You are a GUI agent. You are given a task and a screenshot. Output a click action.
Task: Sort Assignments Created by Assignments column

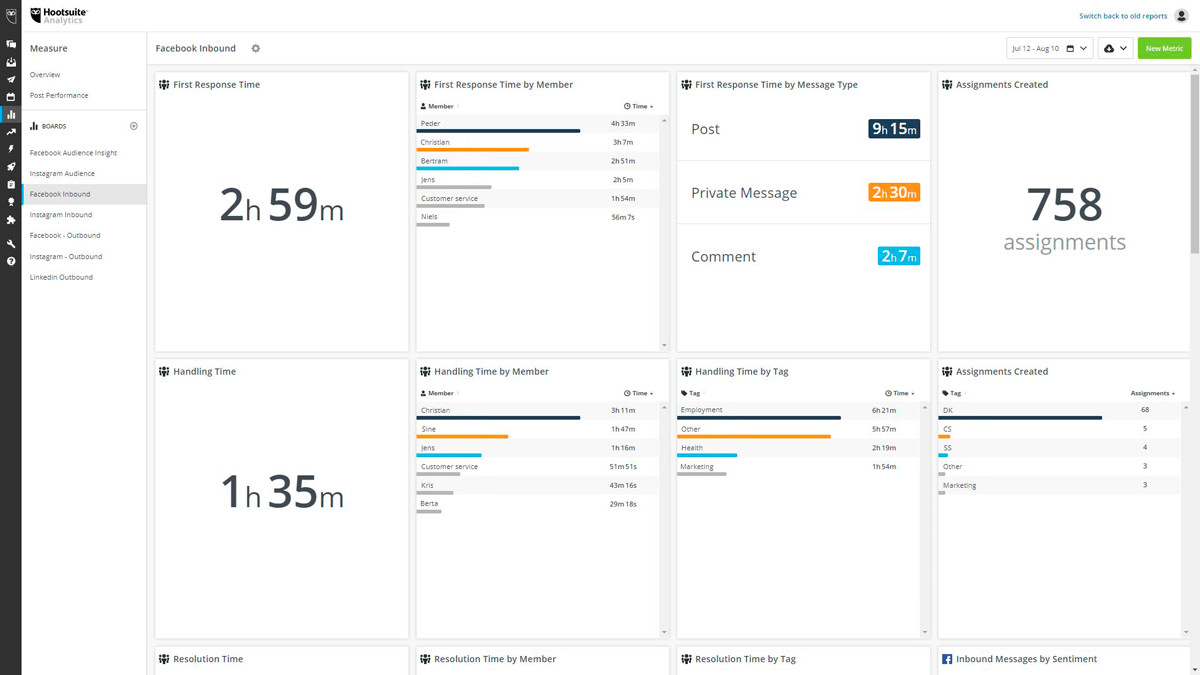pos(1153,393)
